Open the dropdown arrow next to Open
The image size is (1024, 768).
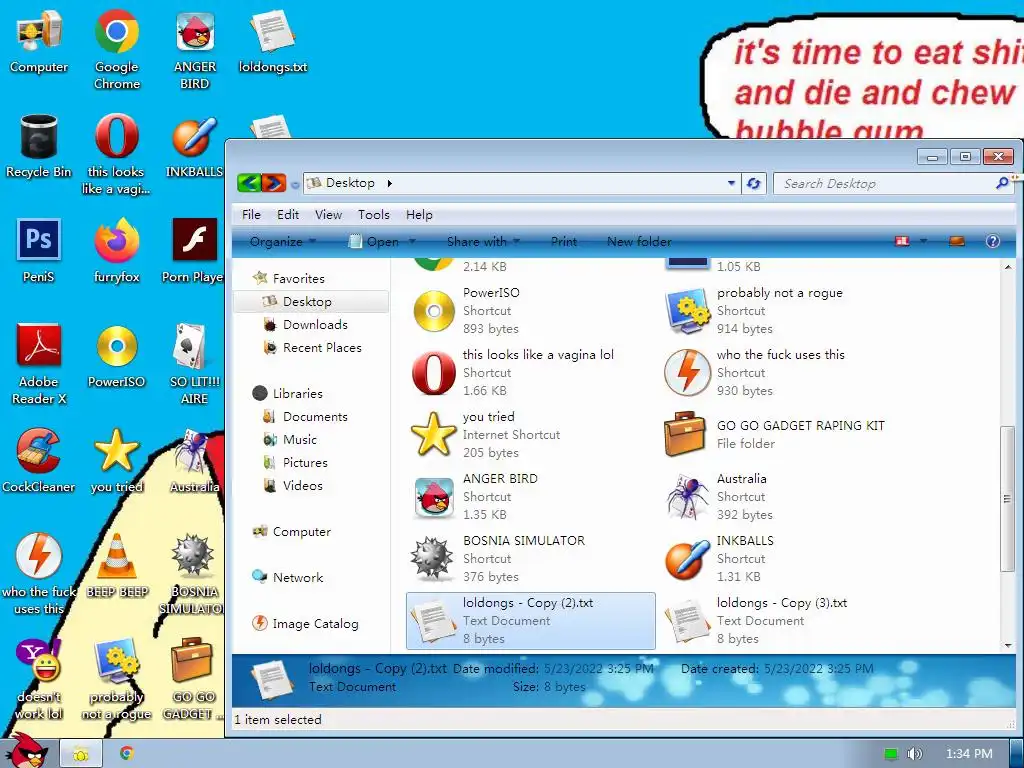(x=412, y=242)
